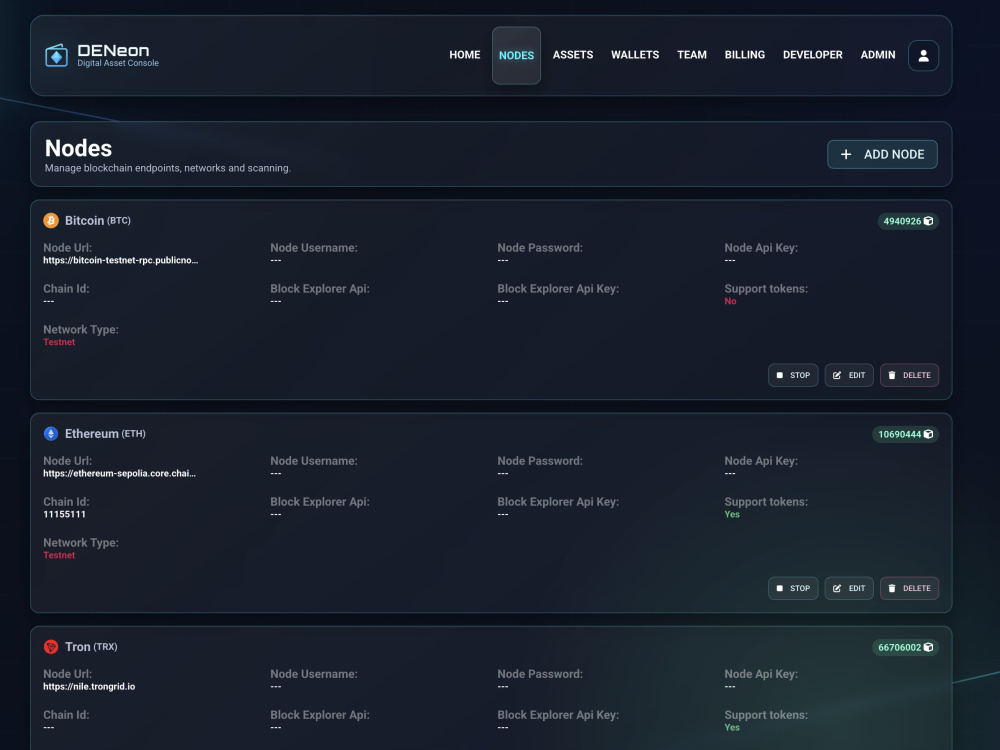The image size is (1000, 750).
Task: Click the Digital Asset Console subtitle
Action: coord(118,63)
